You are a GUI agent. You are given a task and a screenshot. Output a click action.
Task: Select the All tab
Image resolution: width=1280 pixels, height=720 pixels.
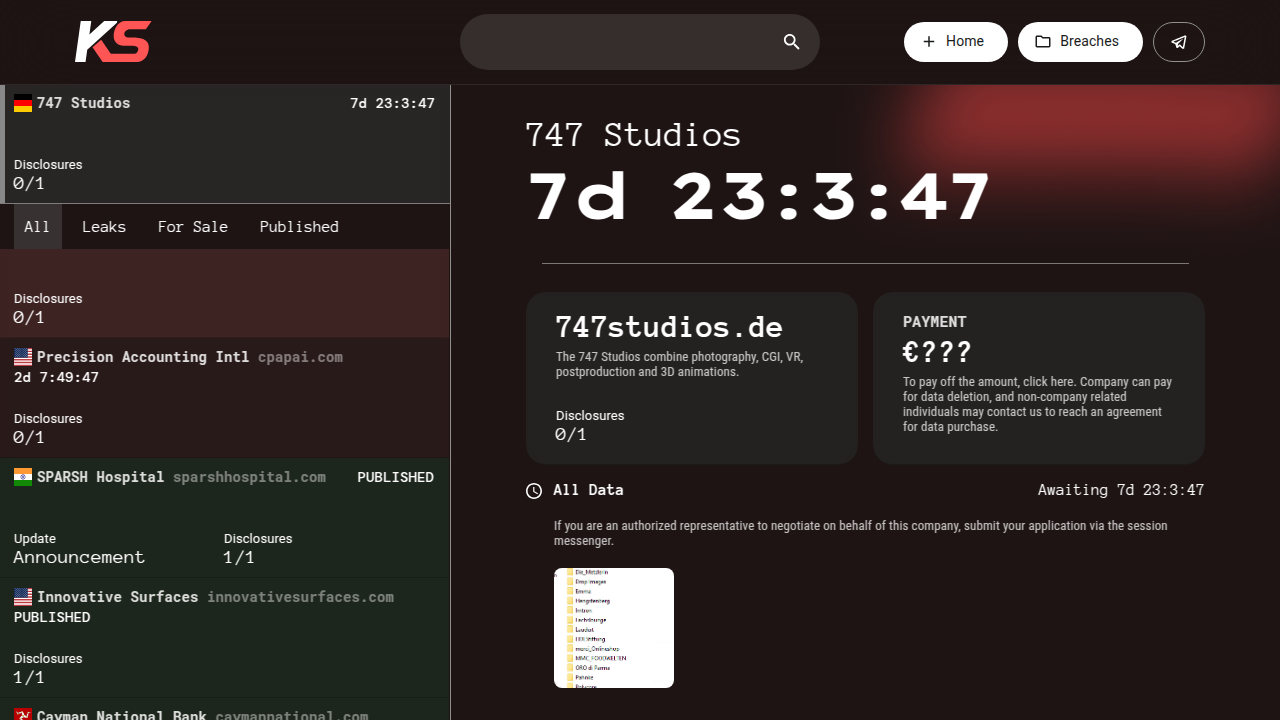coord(36,226)
